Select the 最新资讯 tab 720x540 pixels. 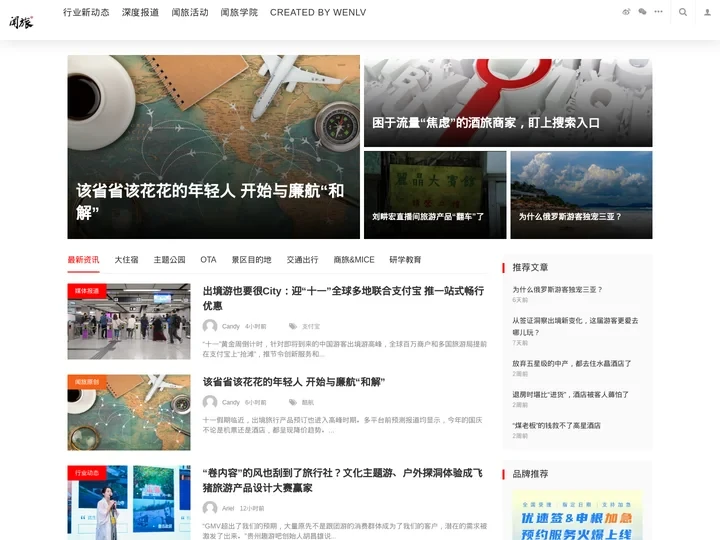tap(83, 260)
